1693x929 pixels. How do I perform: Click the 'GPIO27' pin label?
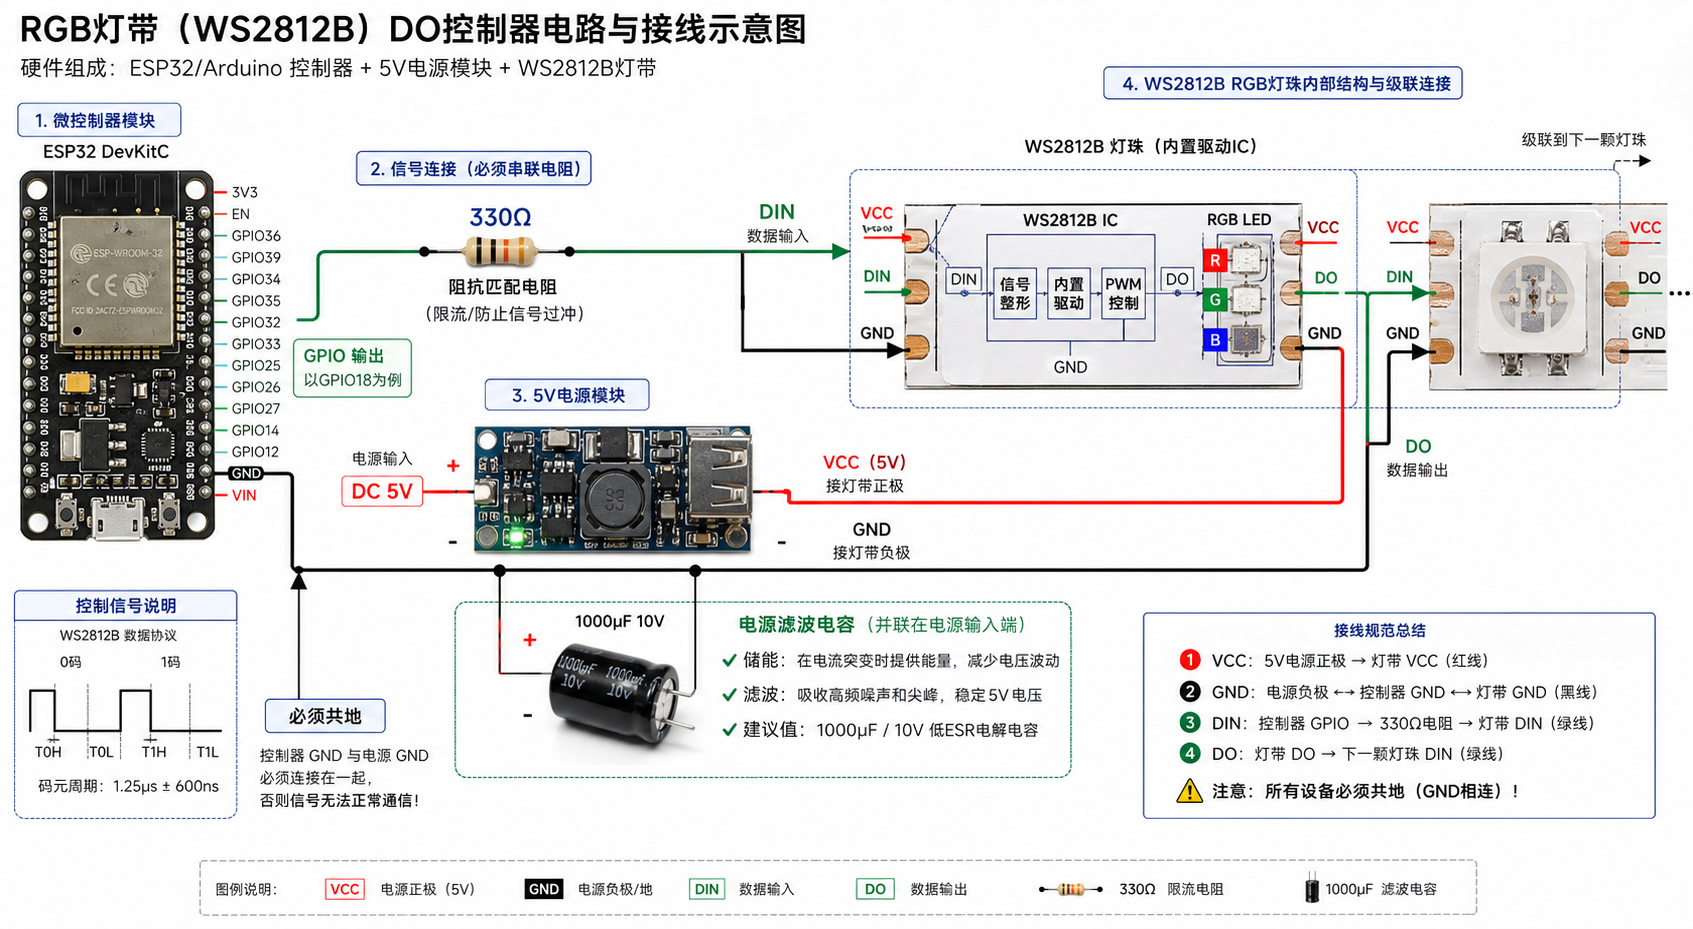[256, 409]
